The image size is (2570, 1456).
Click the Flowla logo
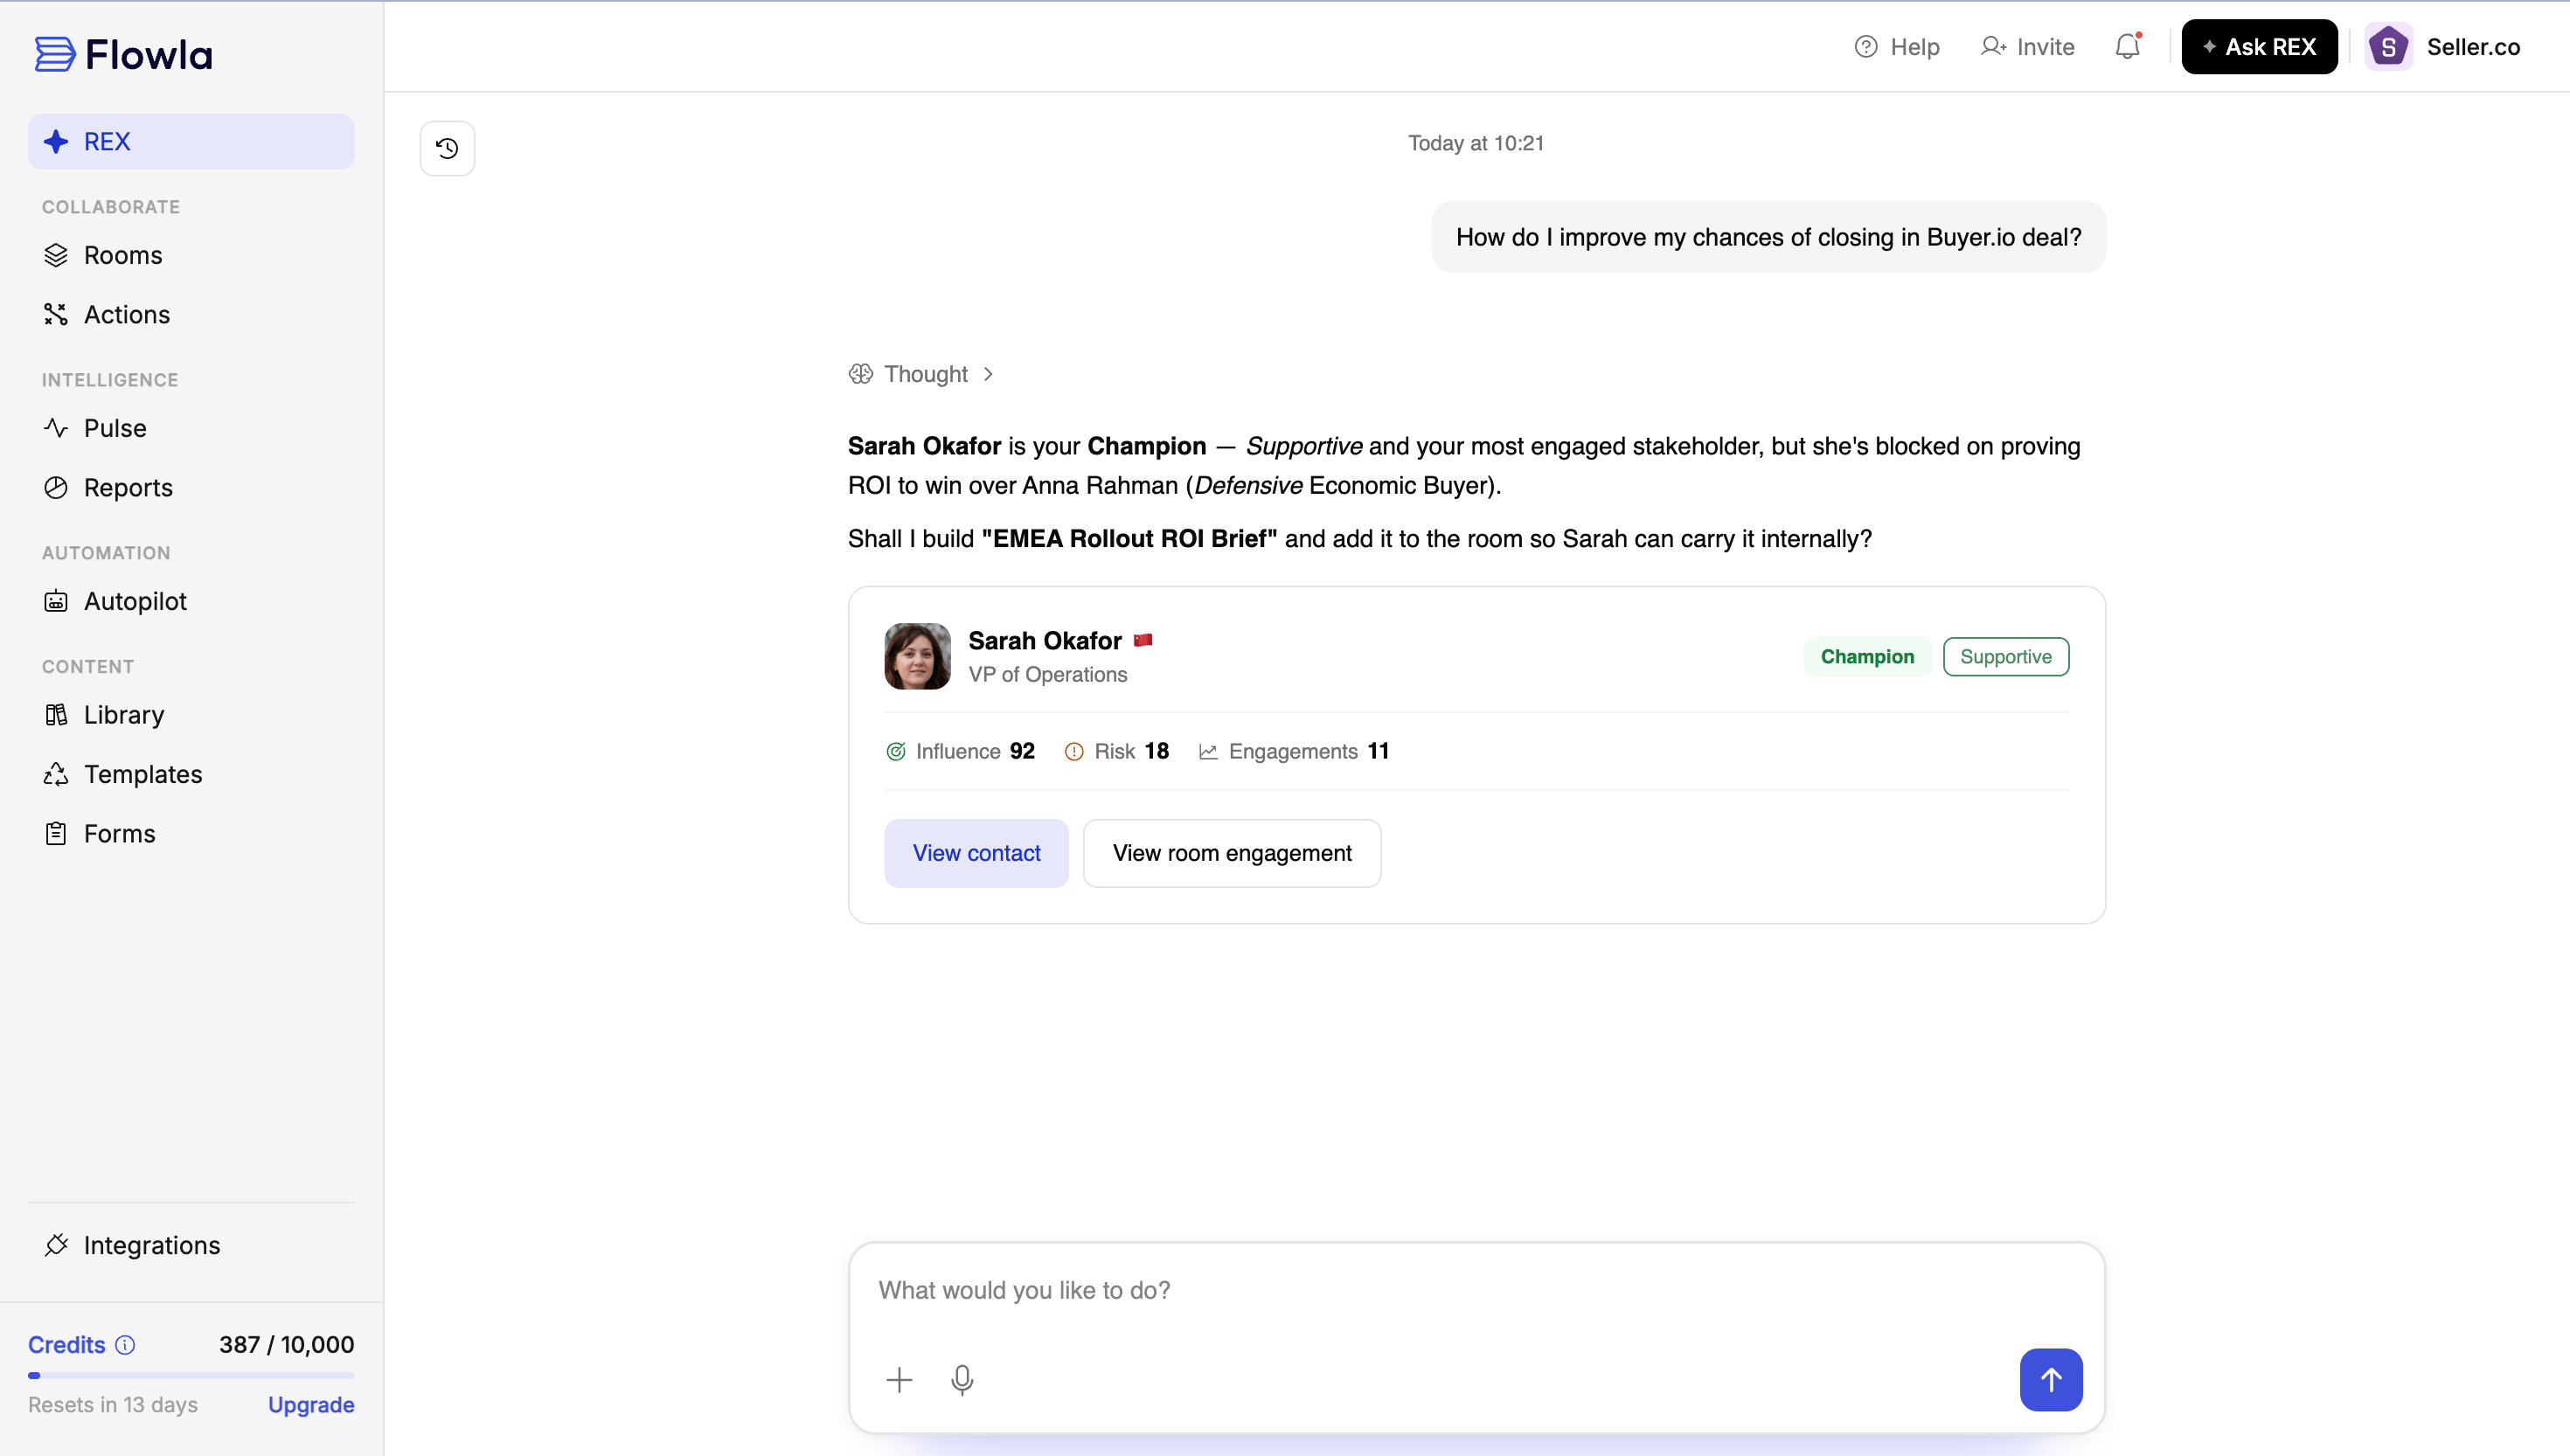124,55
